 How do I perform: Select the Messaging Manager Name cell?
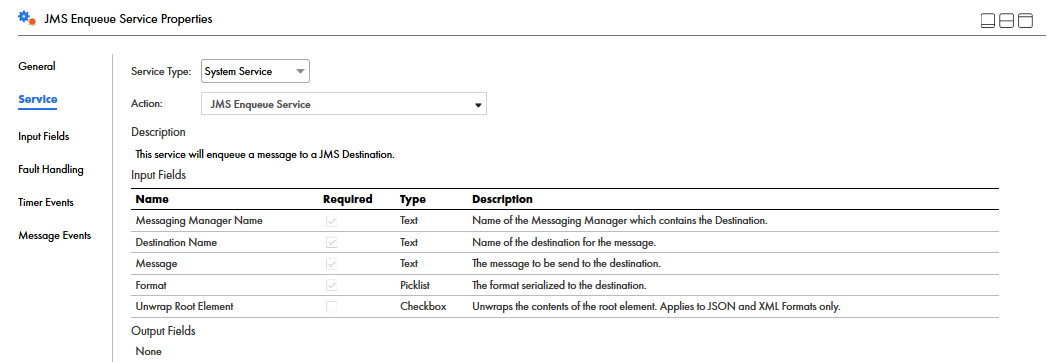(x=199, y=220)
